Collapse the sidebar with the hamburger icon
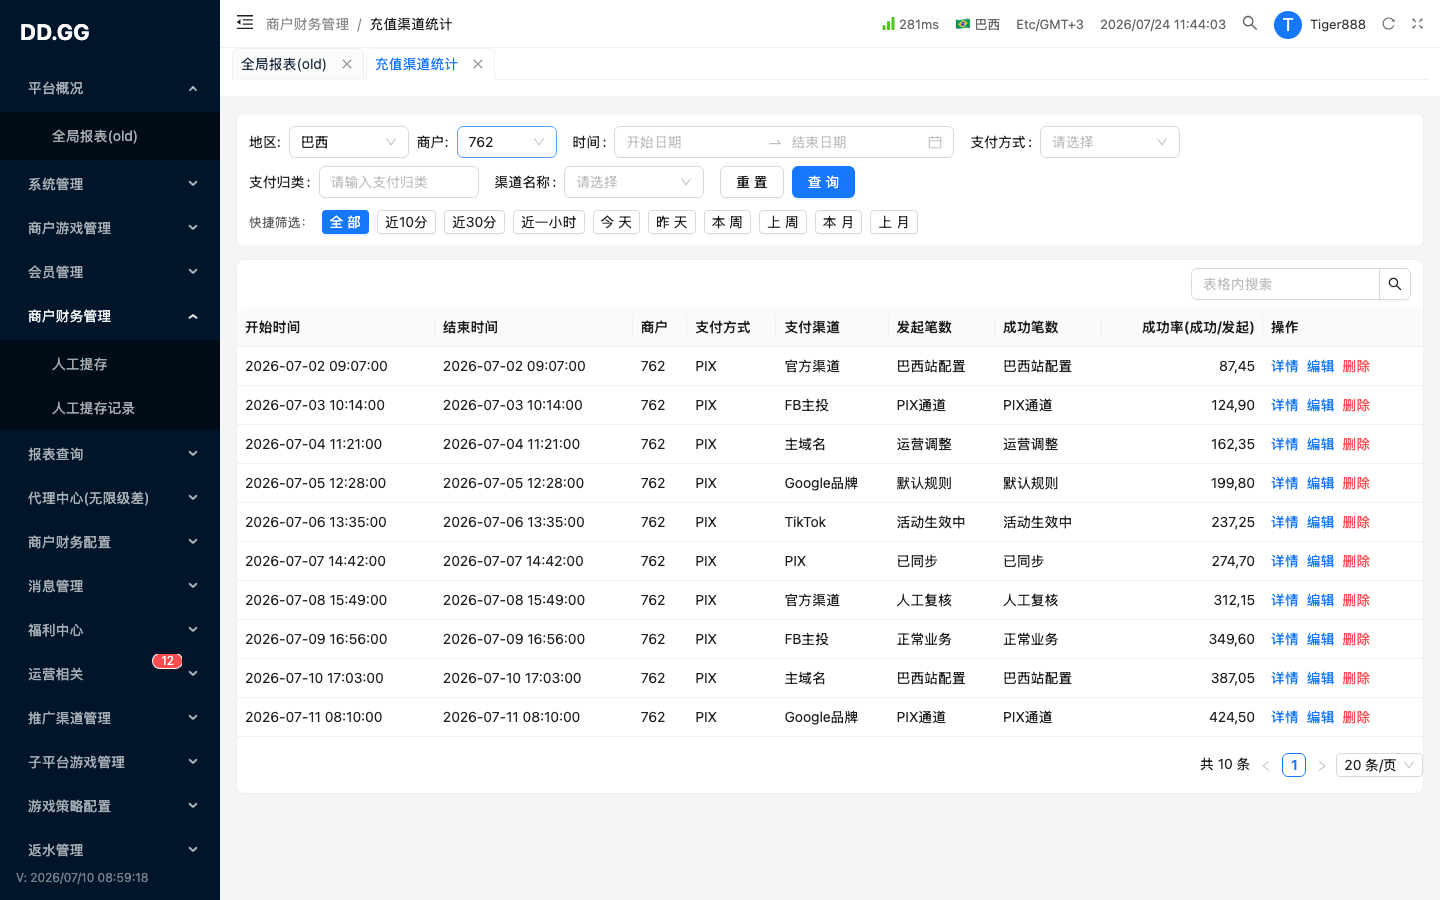Viewport: 1440px width, 900px height. pyautogui.click(x=245, y=23)
